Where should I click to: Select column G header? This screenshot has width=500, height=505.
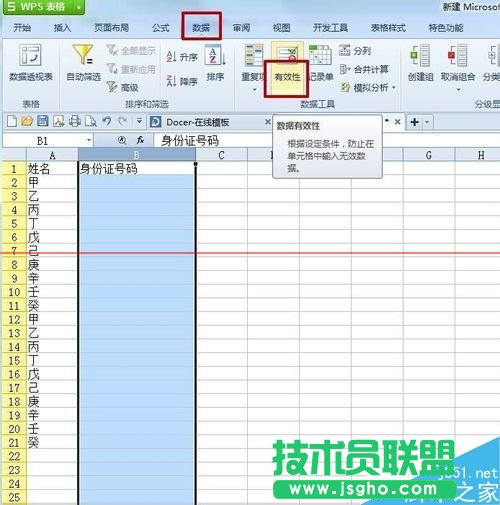point(429,155)
